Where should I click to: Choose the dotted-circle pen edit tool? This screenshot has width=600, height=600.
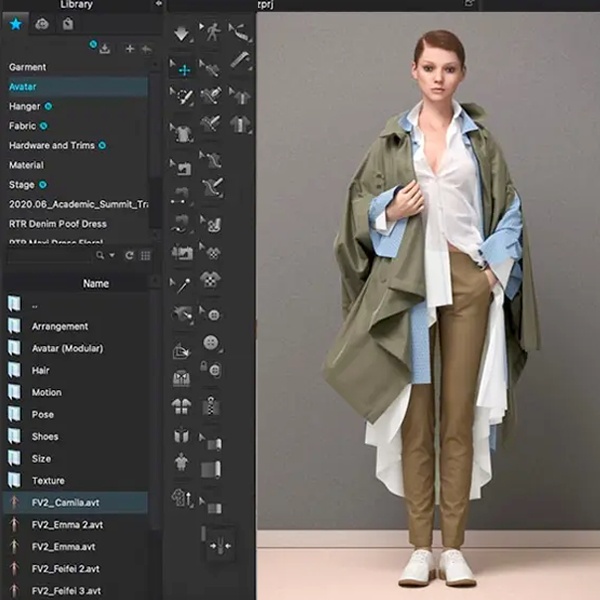182,96
